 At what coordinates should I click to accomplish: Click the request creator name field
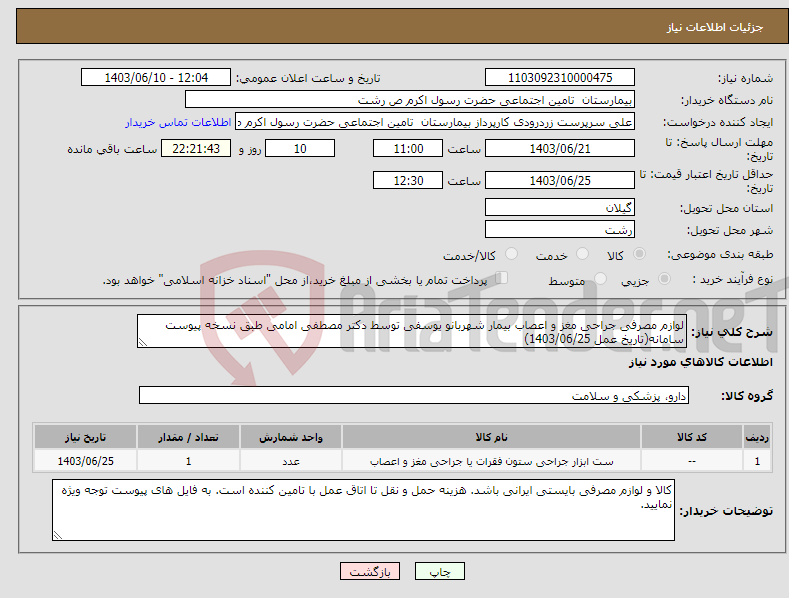(x=435, y=122)
